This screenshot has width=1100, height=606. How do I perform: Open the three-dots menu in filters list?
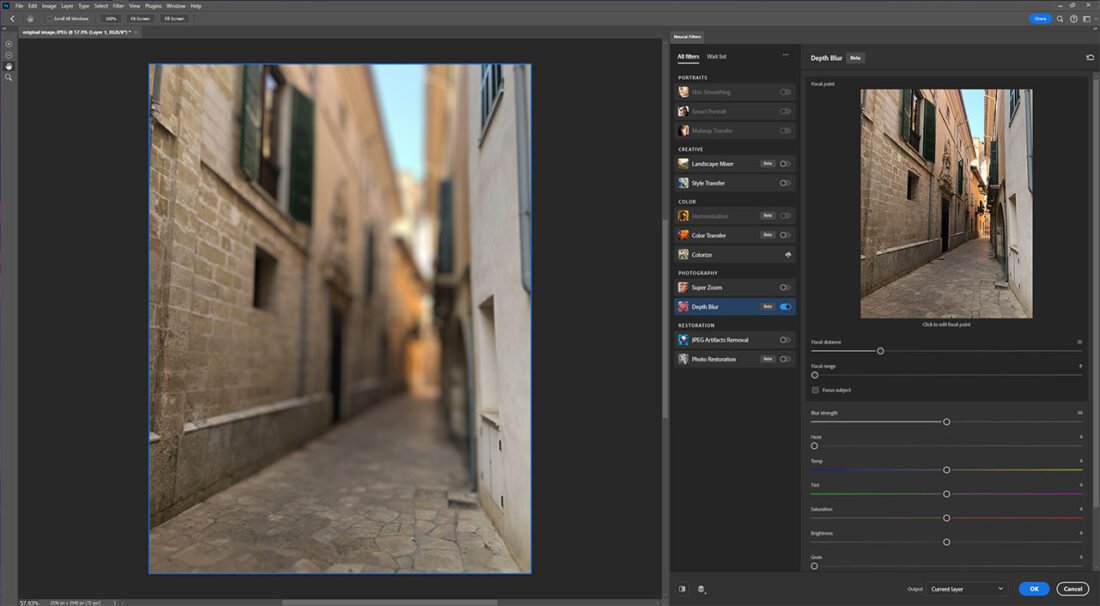[x=785, y=55]
